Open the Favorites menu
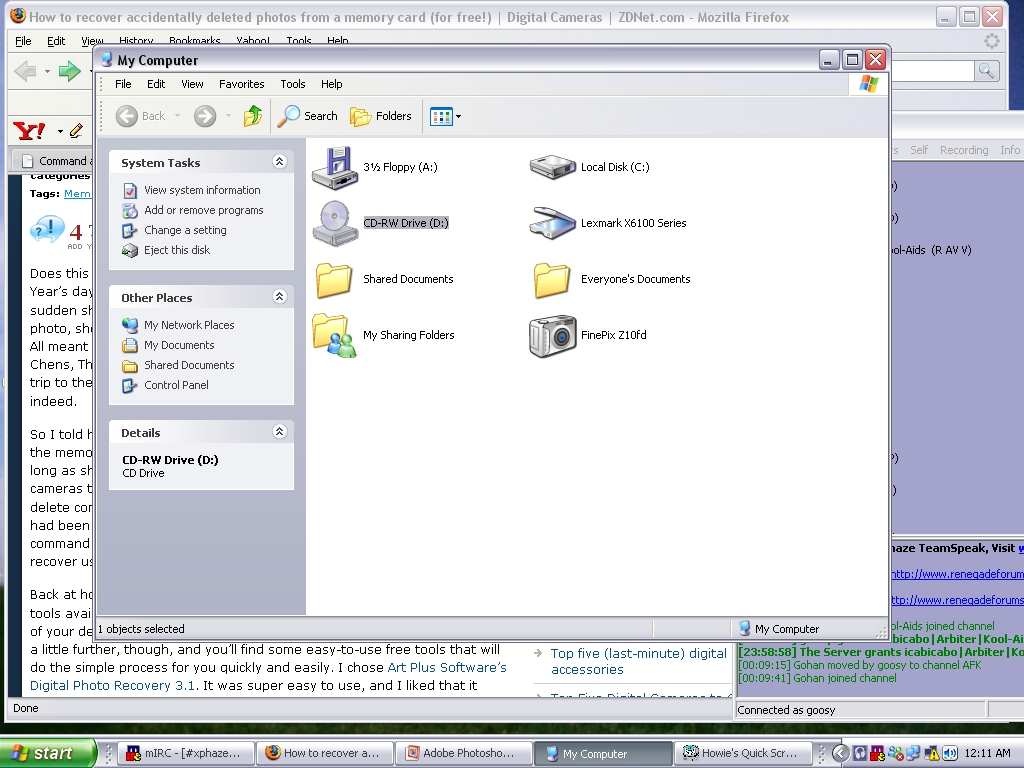The width and height of the screenshot is (1024, 768). point(242,84)
